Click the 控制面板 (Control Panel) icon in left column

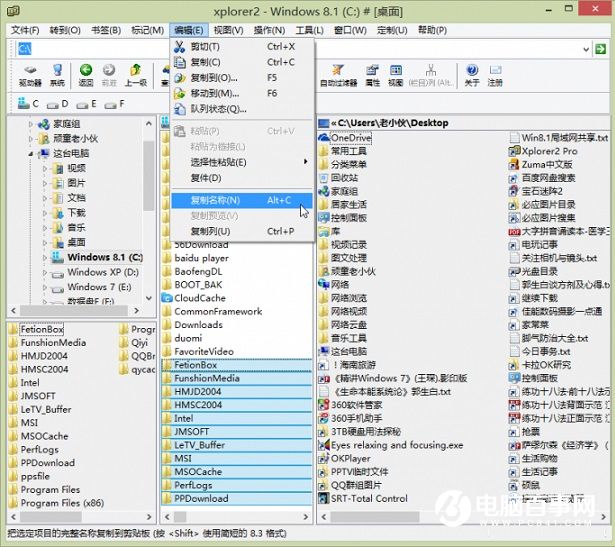pos(324,218)
